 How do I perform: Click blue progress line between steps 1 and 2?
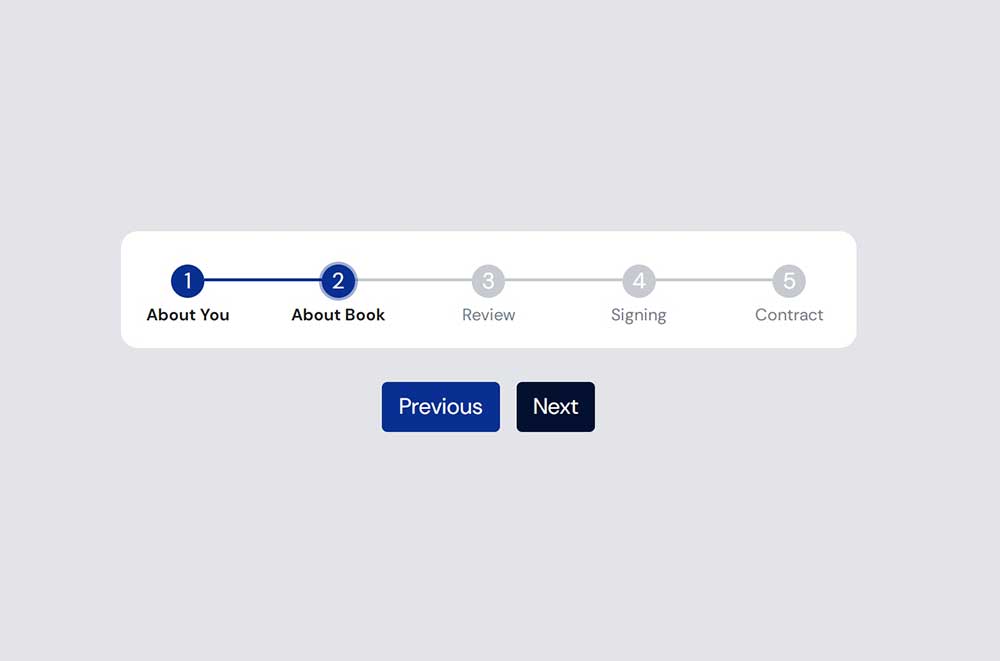point(262,280)
